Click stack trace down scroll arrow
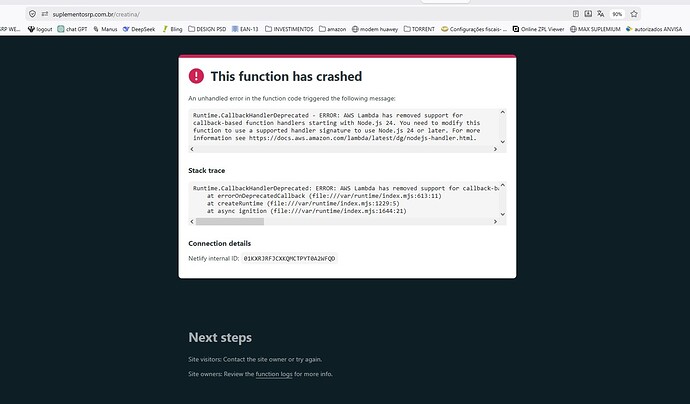690x404 pixels. 503,214
